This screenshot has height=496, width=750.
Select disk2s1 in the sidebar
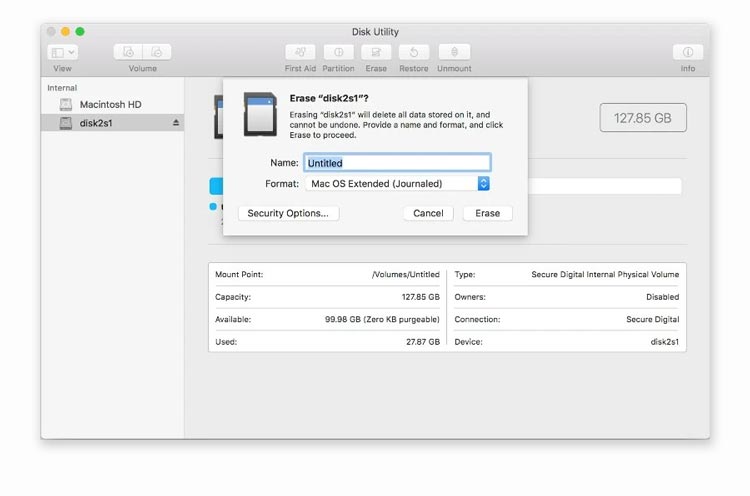[x=113, y=123]
